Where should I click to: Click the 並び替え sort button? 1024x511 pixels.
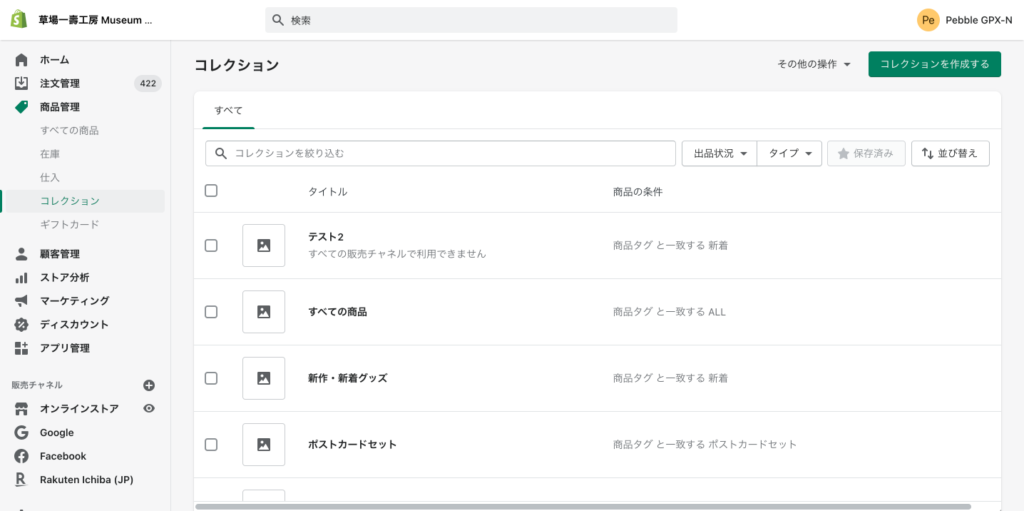coord(950,153)
